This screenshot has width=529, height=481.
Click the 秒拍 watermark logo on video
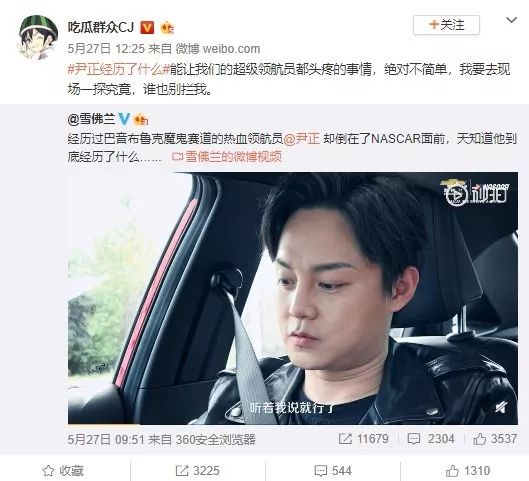[476, 194]
